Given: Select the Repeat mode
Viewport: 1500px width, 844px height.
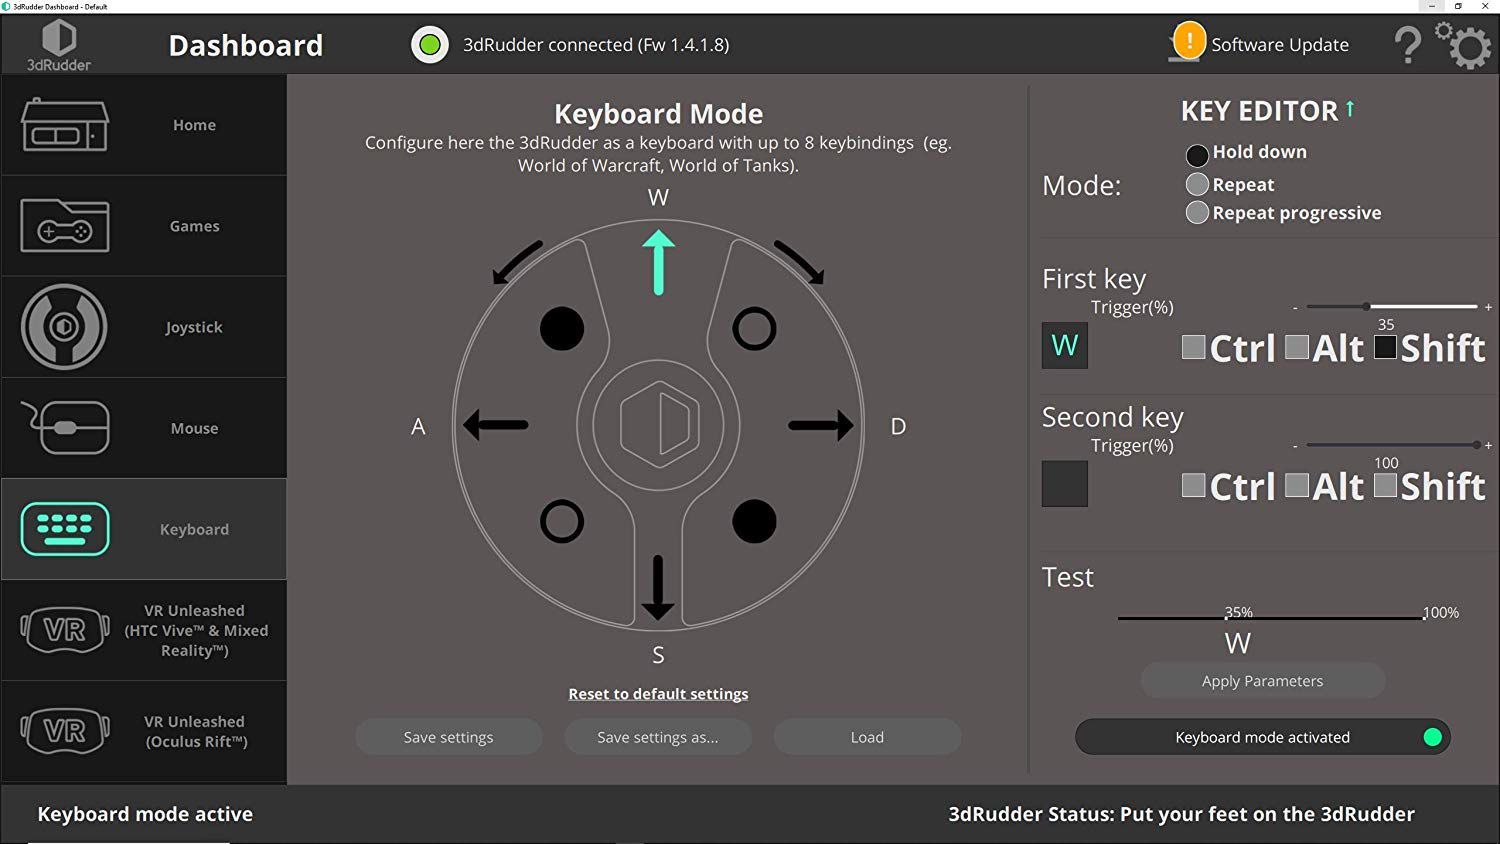Looking at the screenshot, I should tap(1197, 184).
